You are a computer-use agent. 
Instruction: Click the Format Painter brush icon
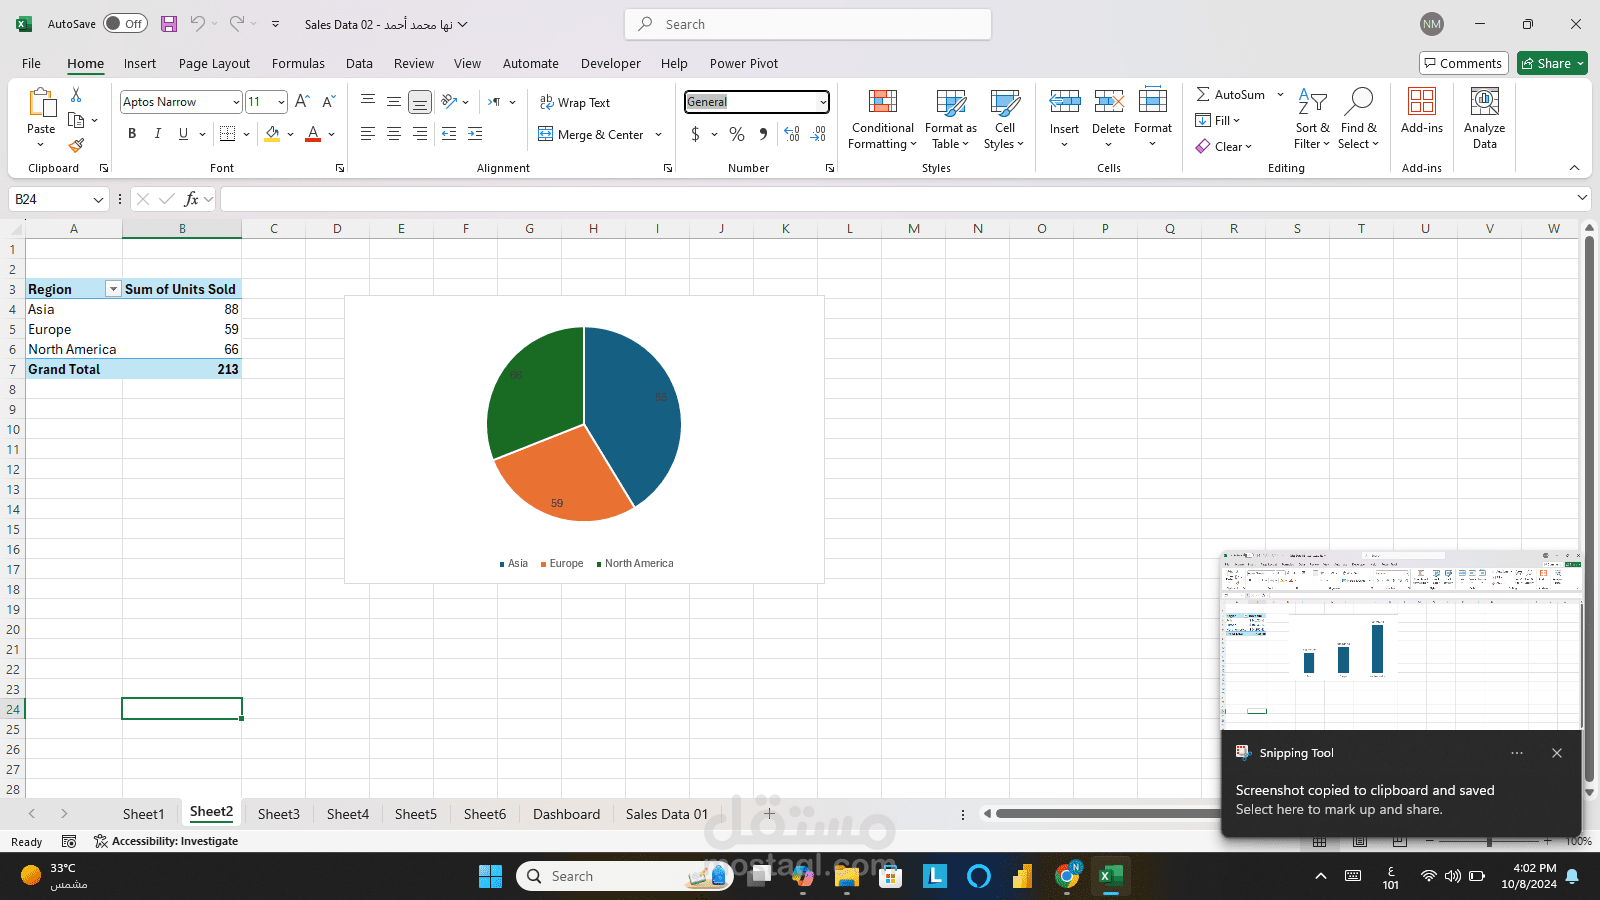pyautogui.click(x=76, y=146)
